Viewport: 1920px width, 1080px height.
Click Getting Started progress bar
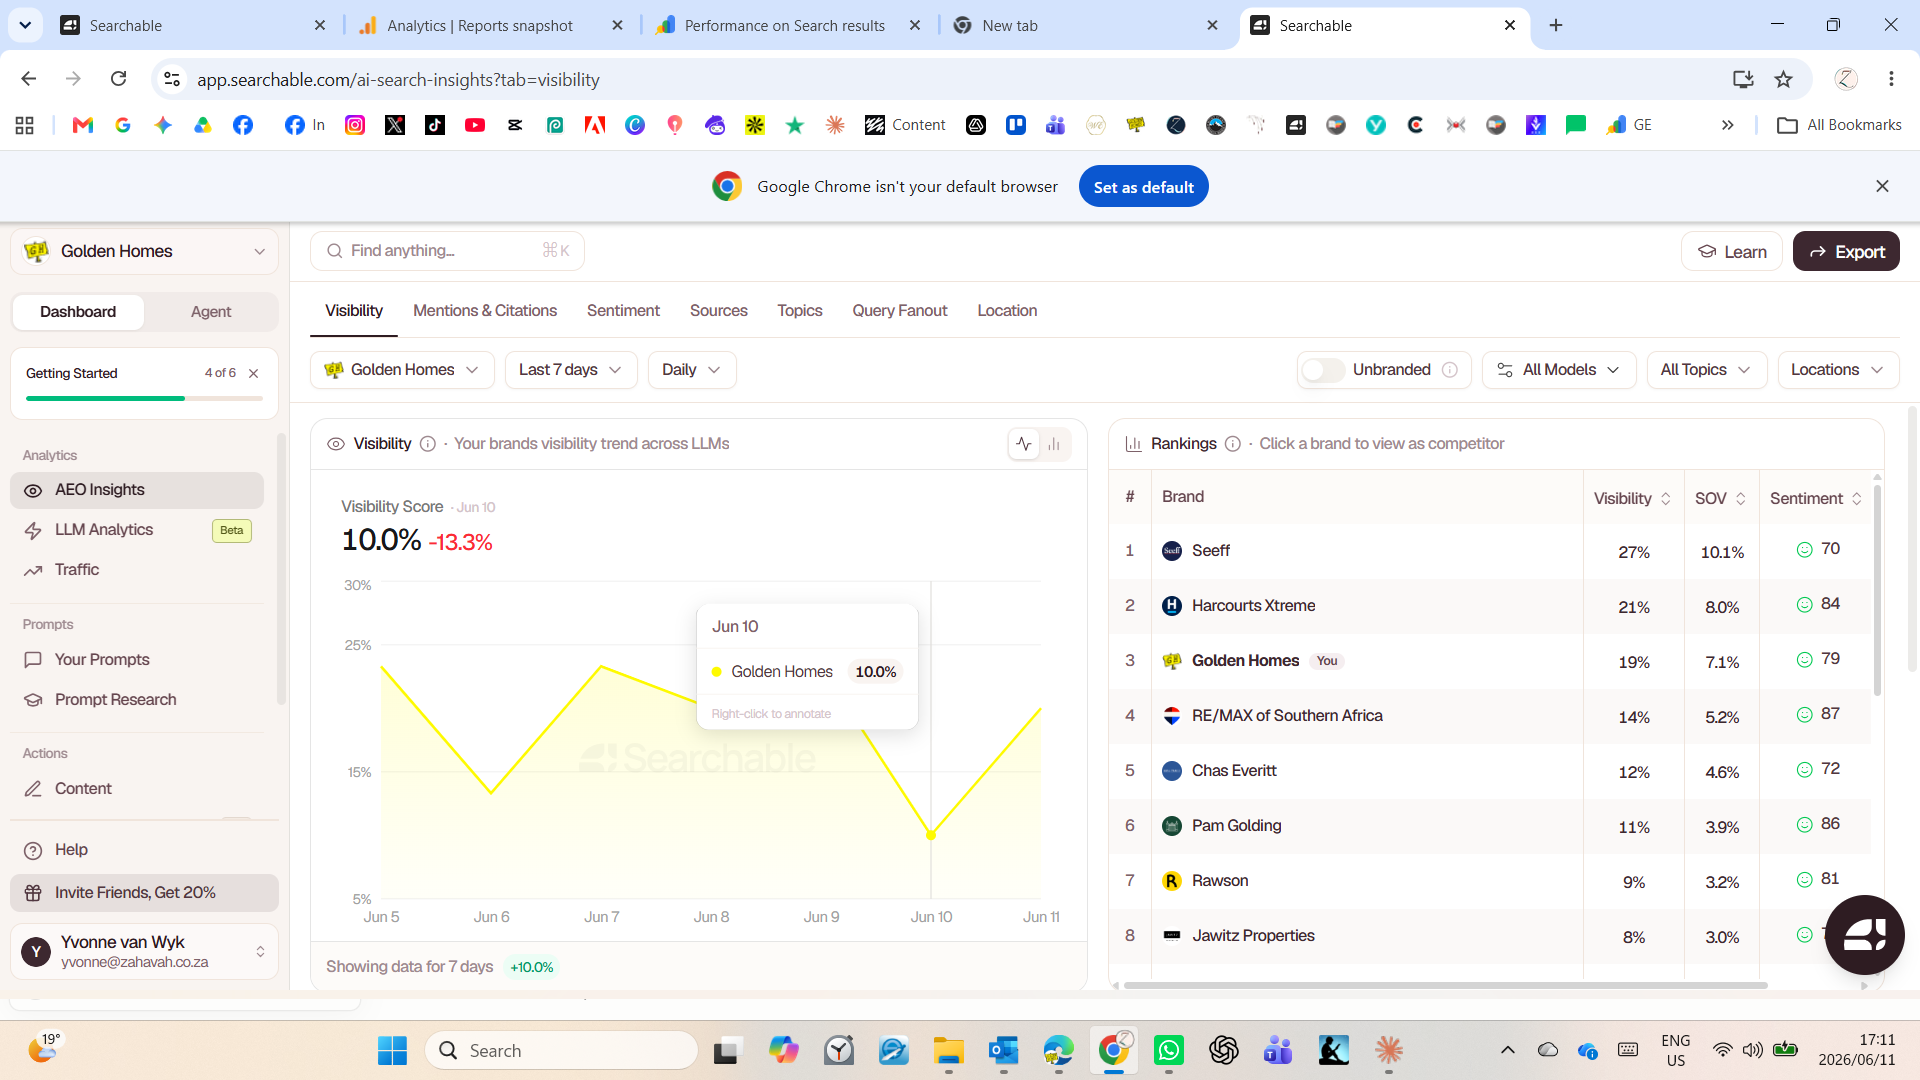[144, 398]
